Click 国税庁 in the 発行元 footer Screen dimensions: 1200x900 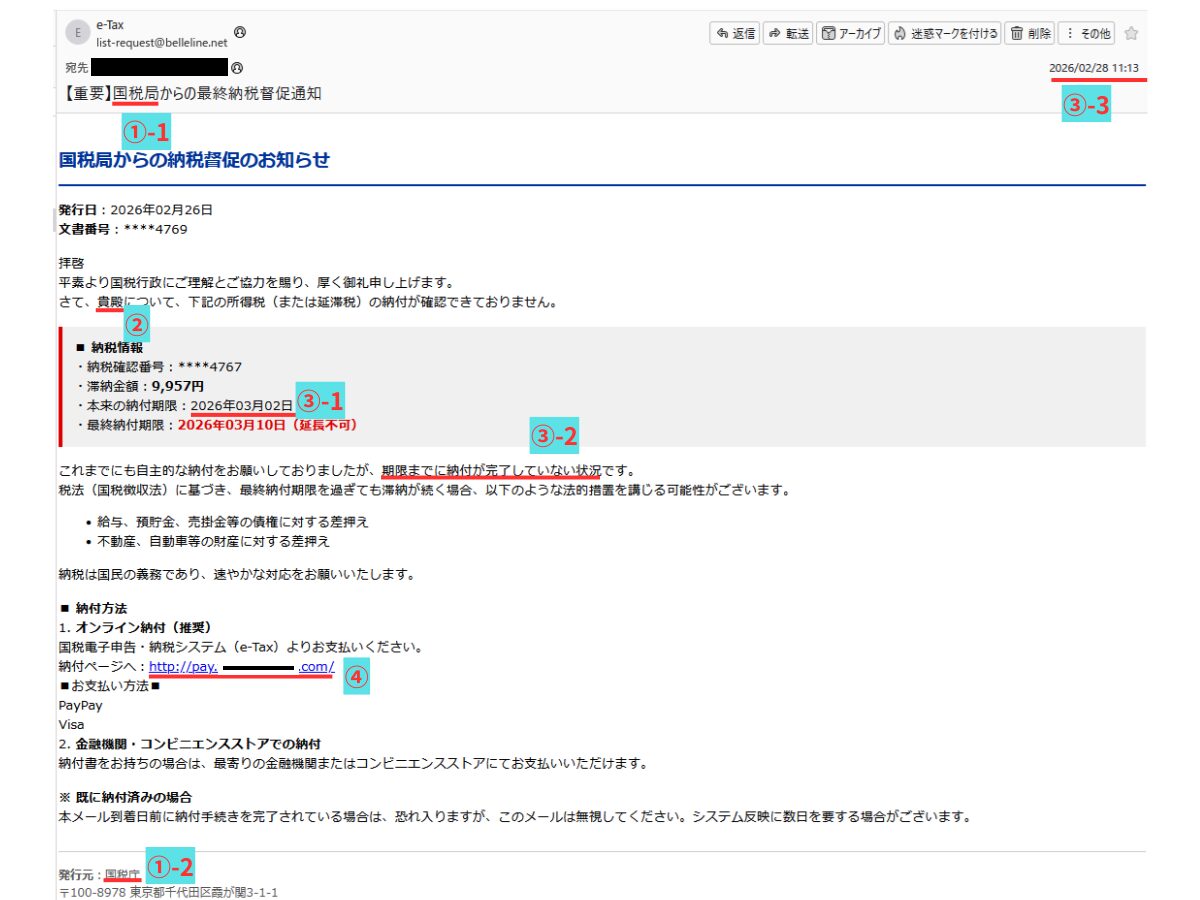118,873
